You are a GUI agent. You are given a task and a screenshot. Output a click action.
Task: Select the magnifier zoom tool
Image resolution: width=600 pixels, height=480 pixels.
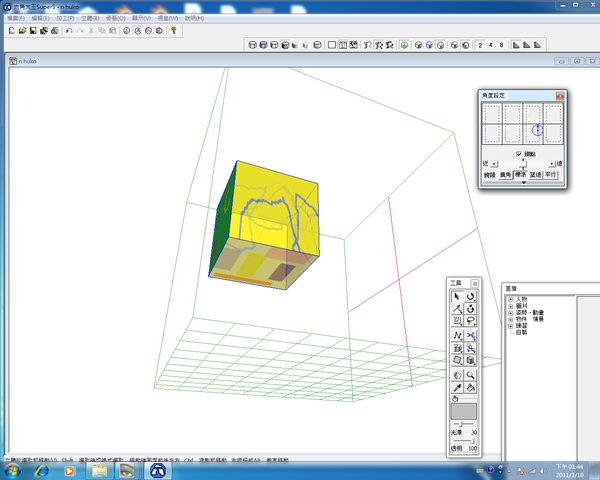click(471, 375)
